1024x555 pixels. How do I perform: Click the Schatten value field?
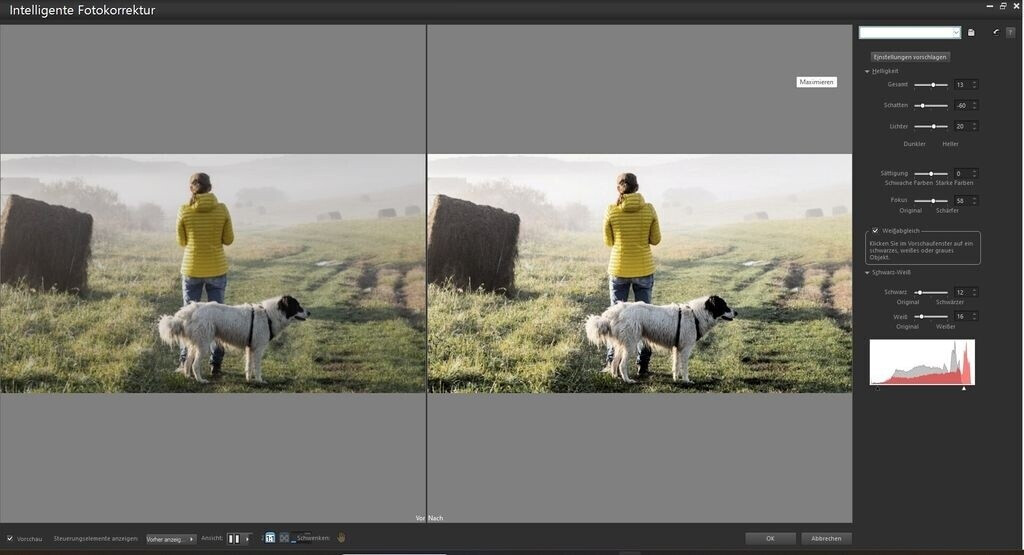962,105
